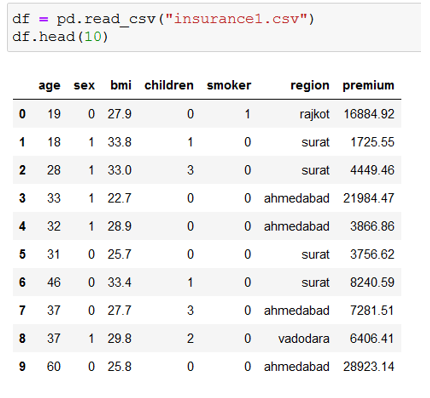430x398 pixels.
Task: Click bmi value 33.8
Action: click(x=120, y=142)
